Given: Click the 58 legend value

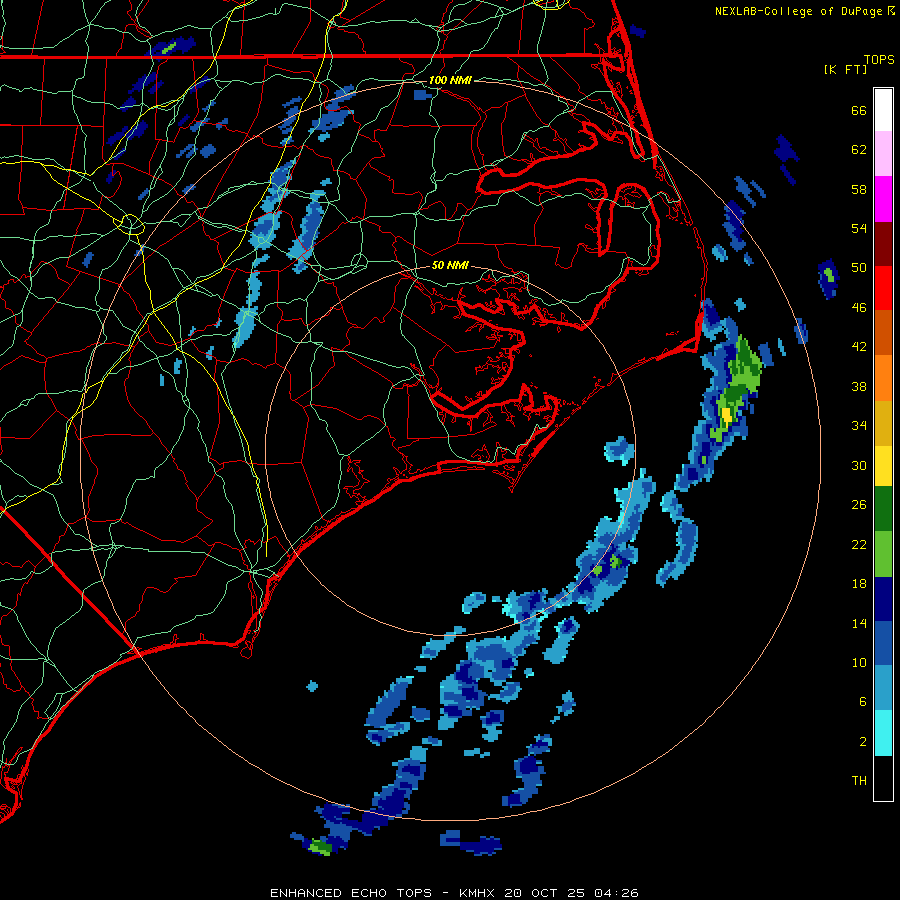Looking at the screenshot, I should [859, 189].
